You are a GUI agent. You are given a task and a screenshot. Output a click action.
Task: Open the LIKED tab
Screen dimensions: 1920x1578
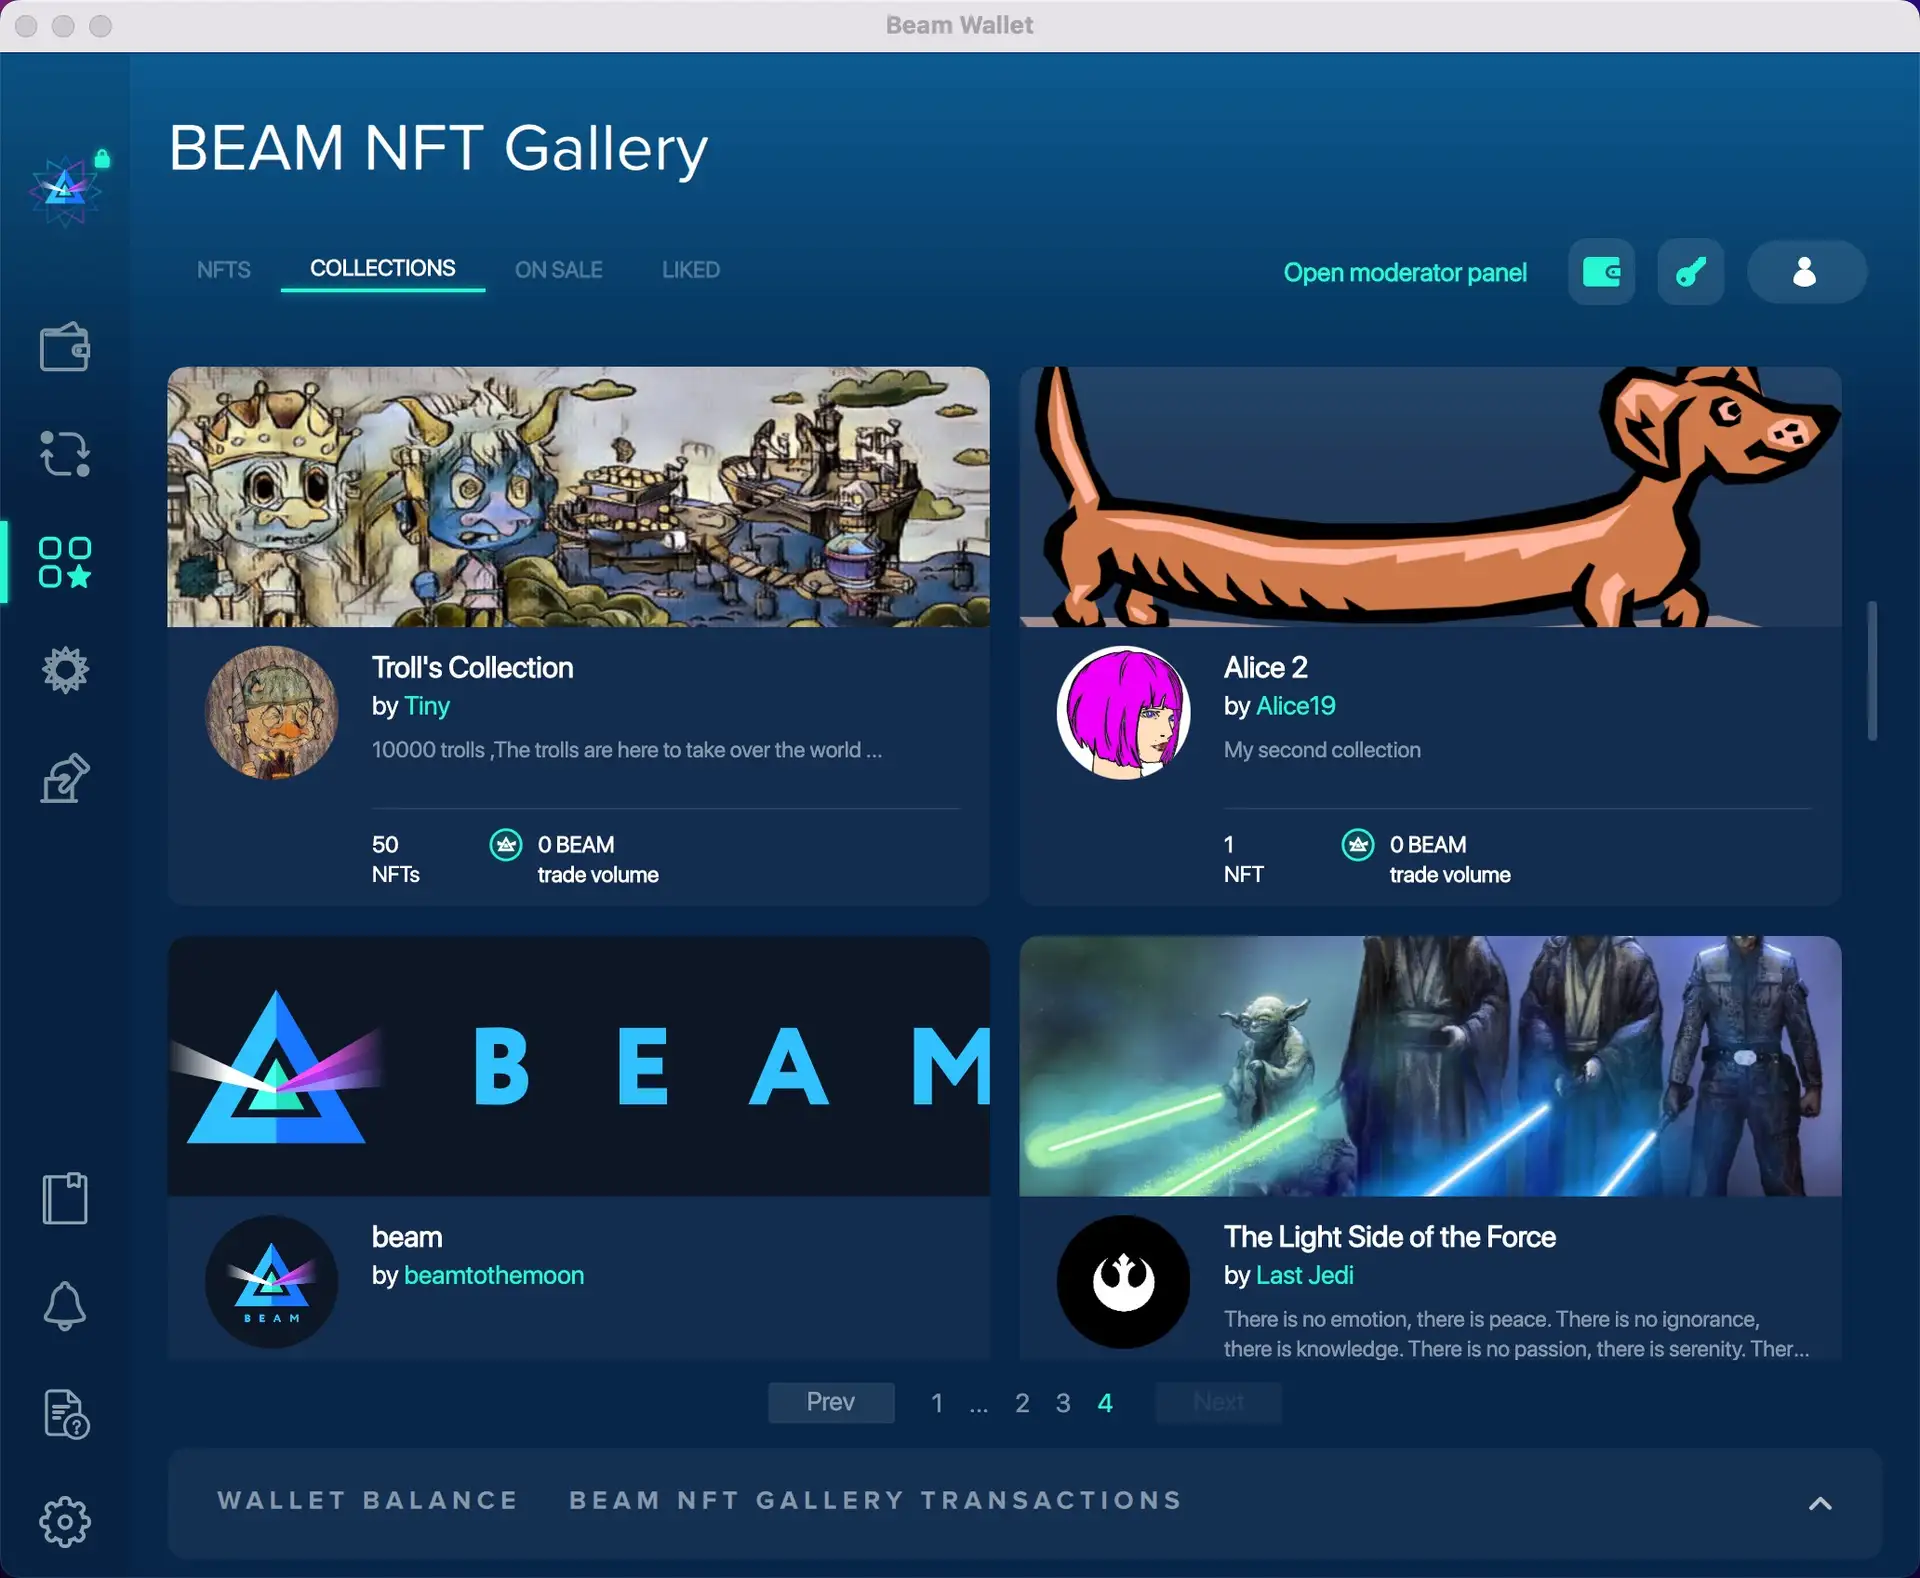690,270
